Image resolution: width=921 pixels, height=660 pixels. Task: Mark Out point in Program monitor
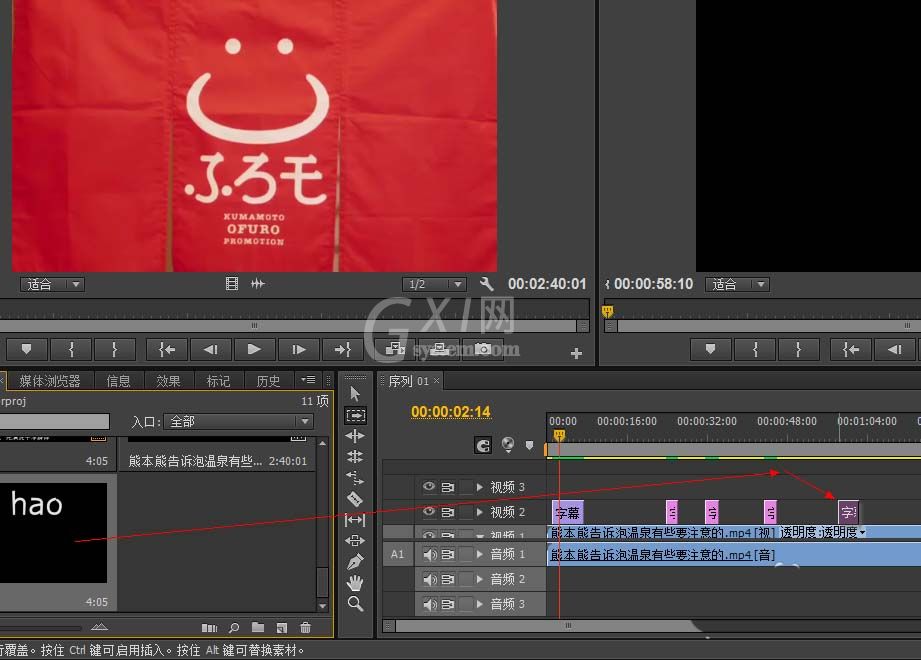coord(798,349)
